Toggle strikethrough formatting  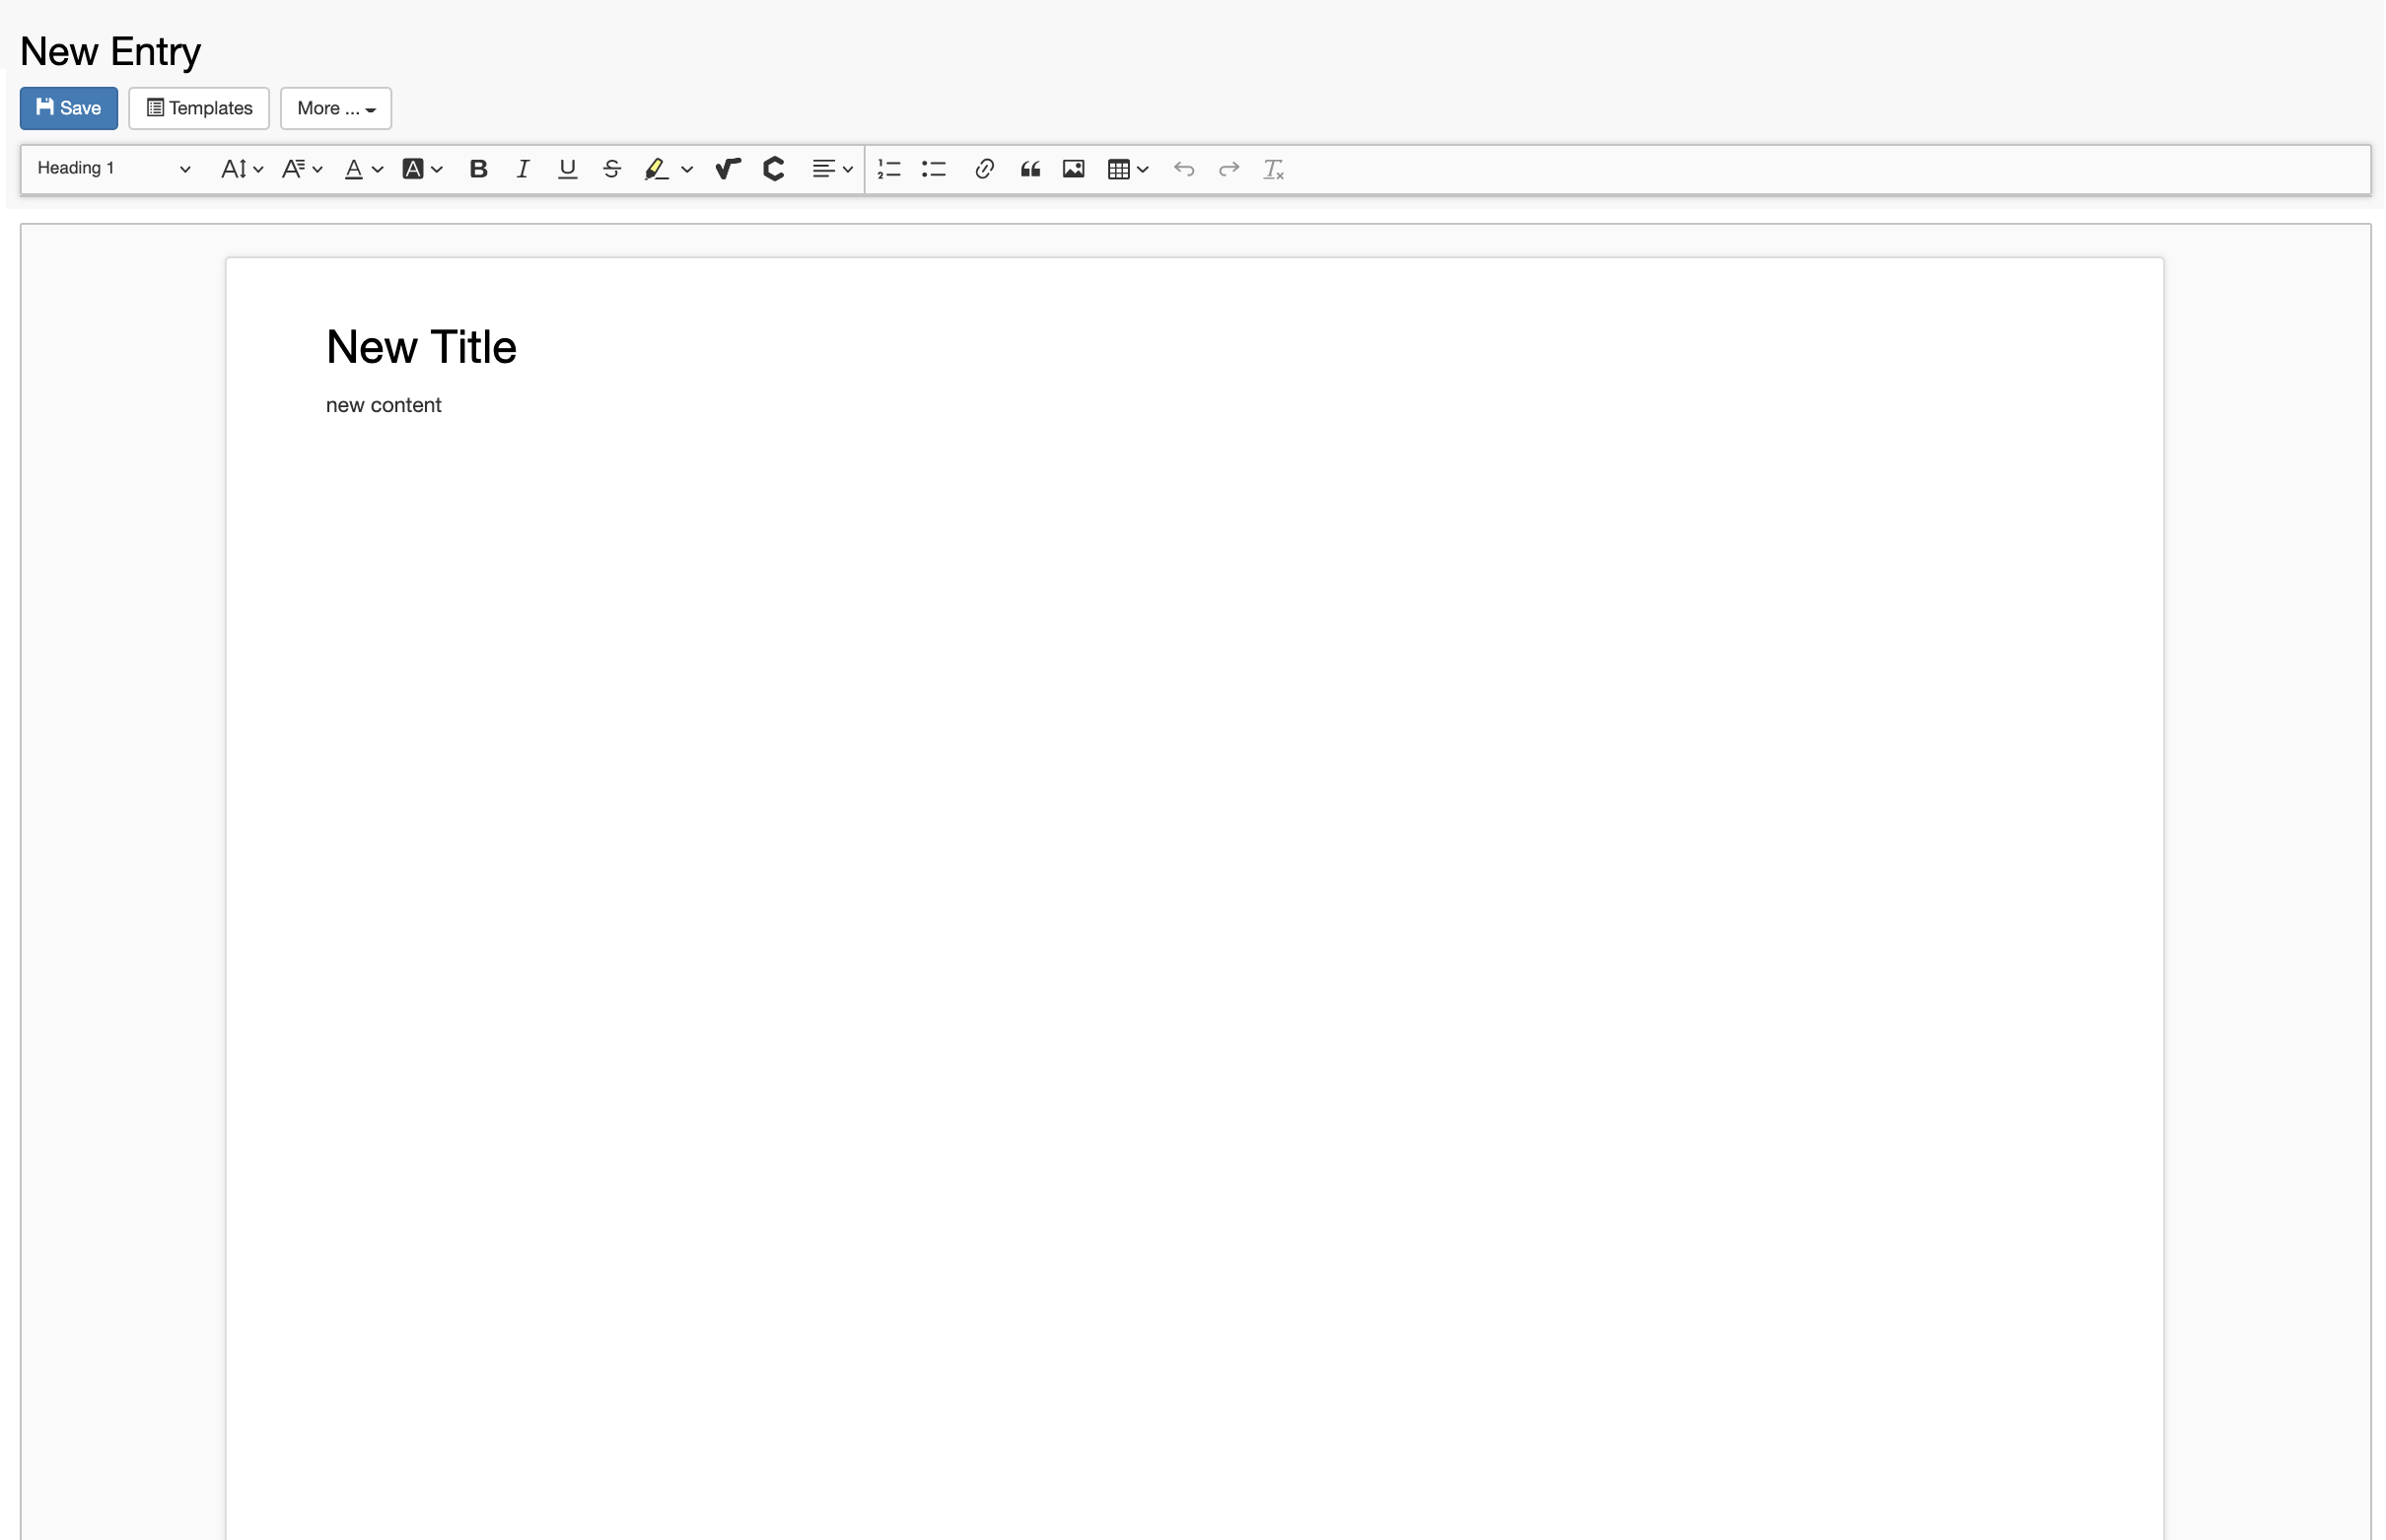pyautogui.click(x=612, y=169)
